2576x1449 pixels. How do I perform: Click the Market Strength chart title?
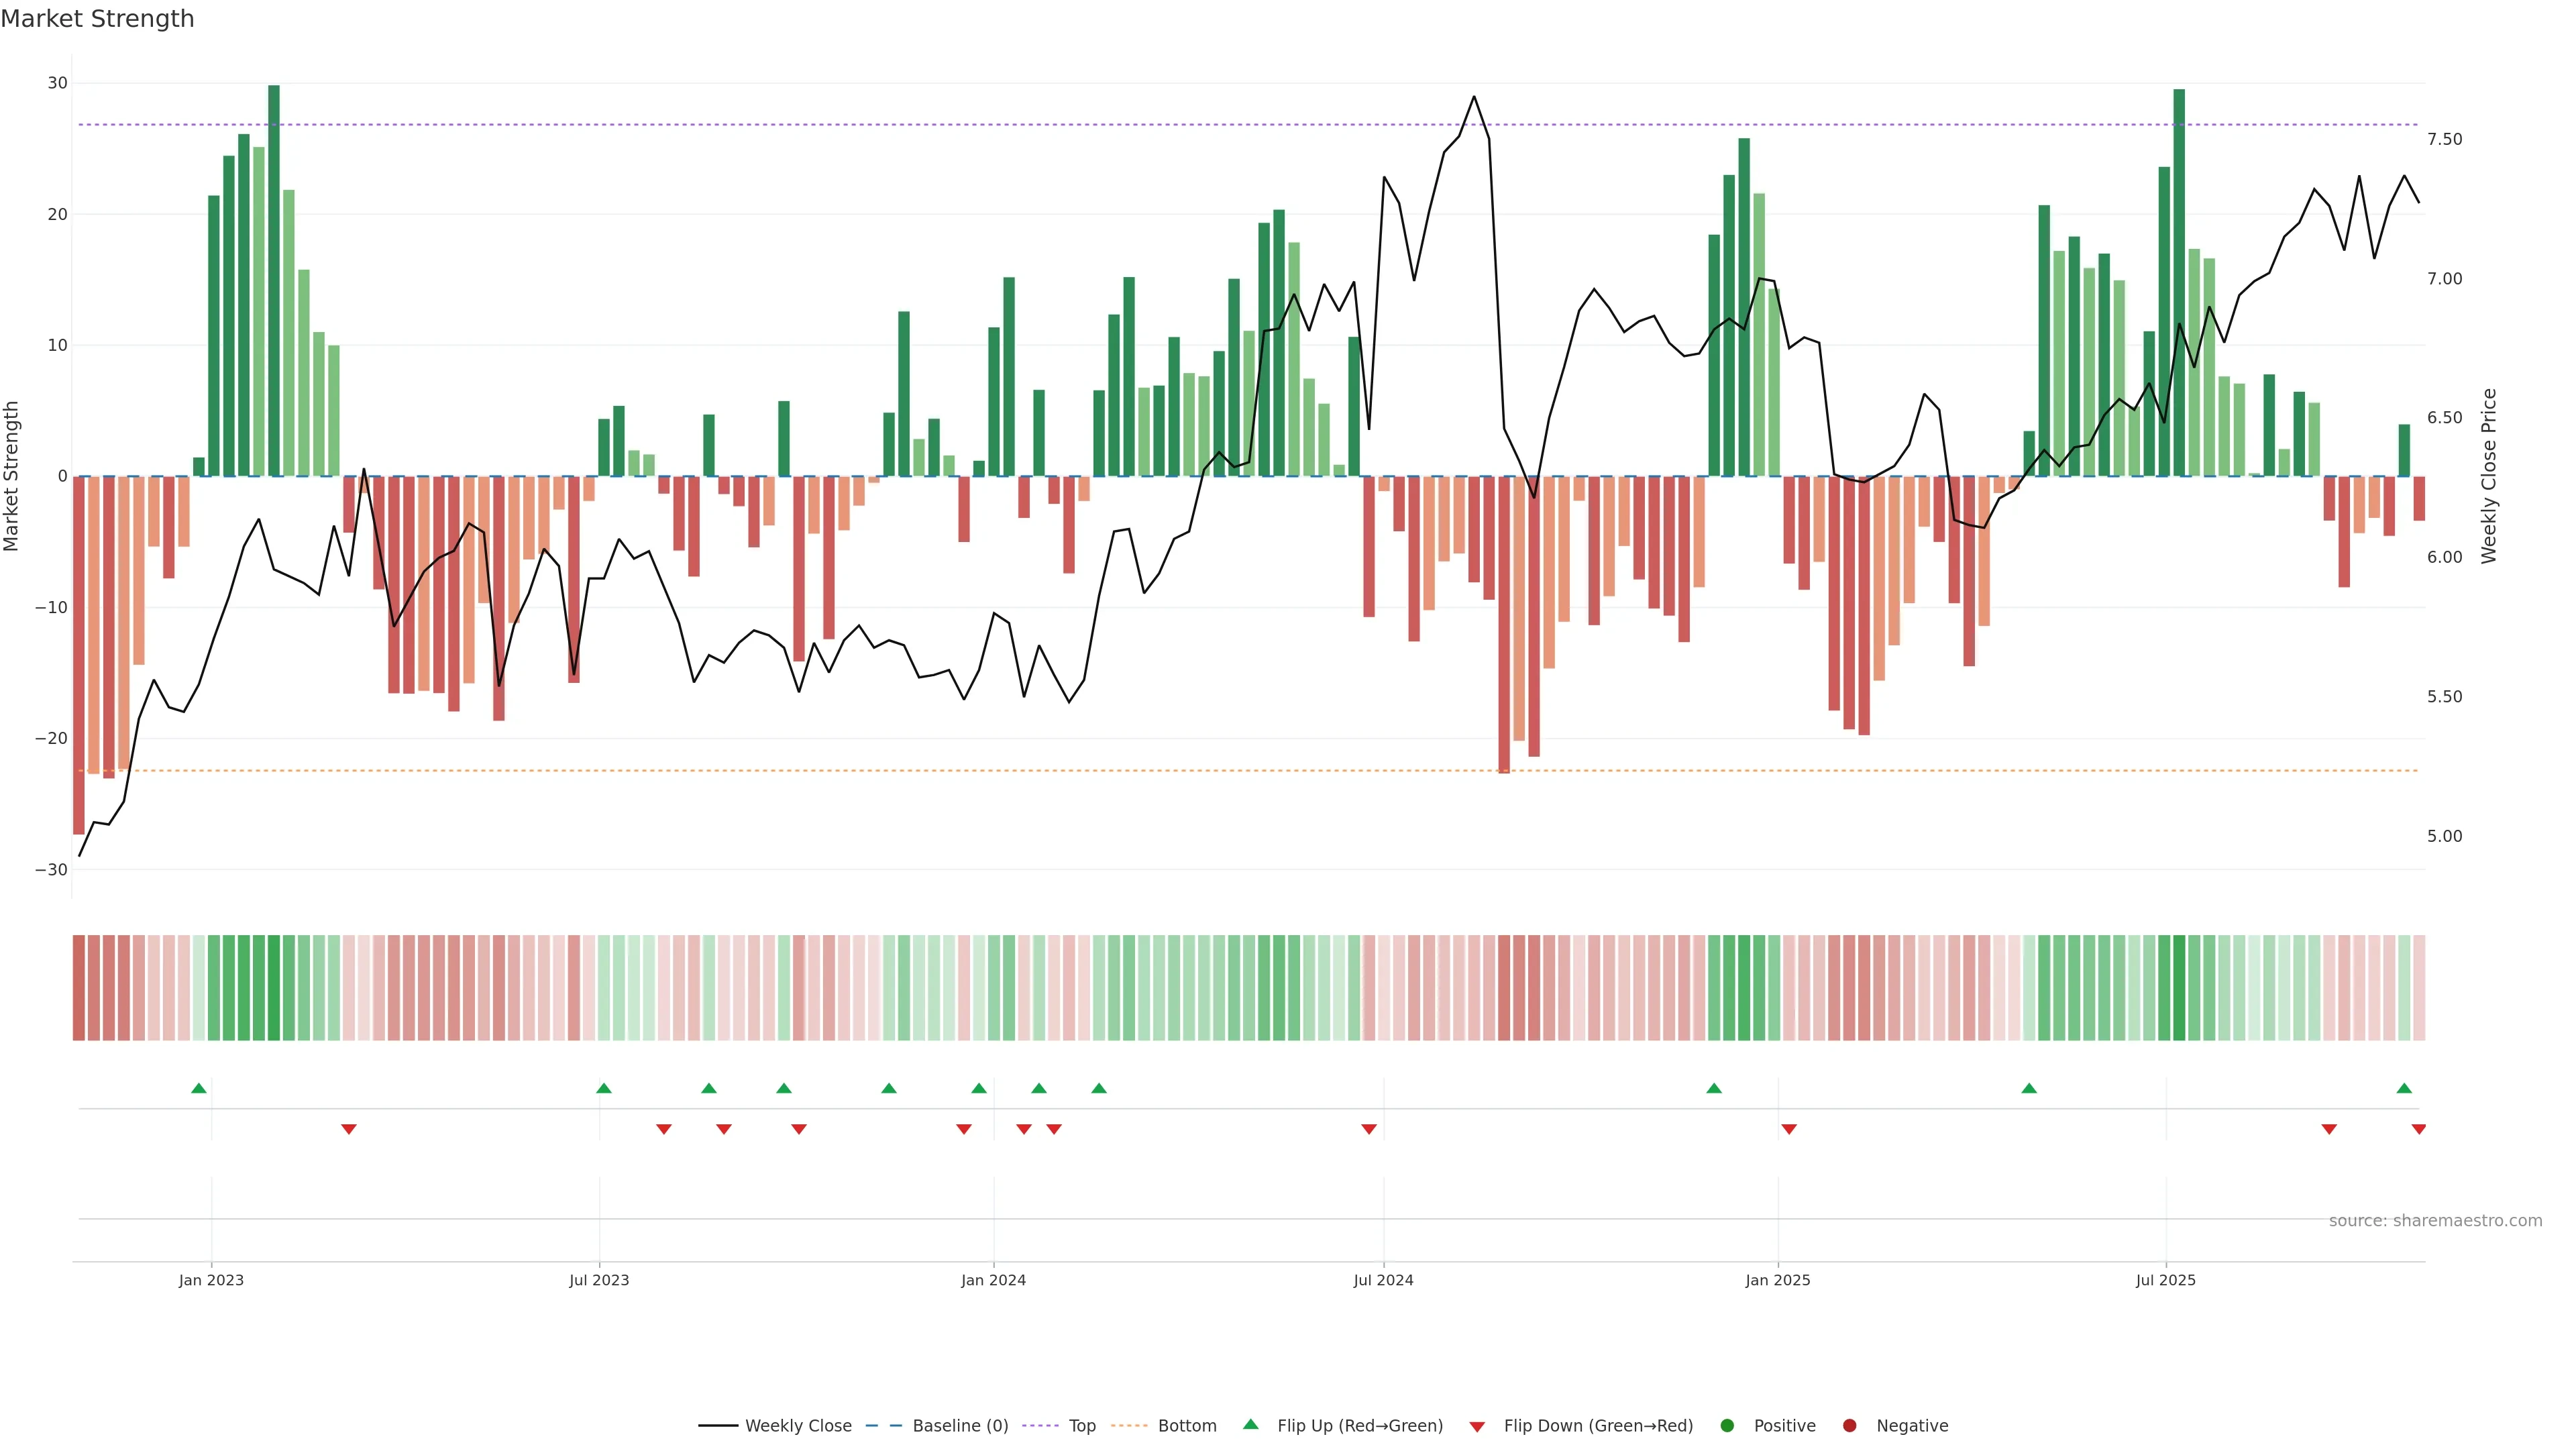97,19
